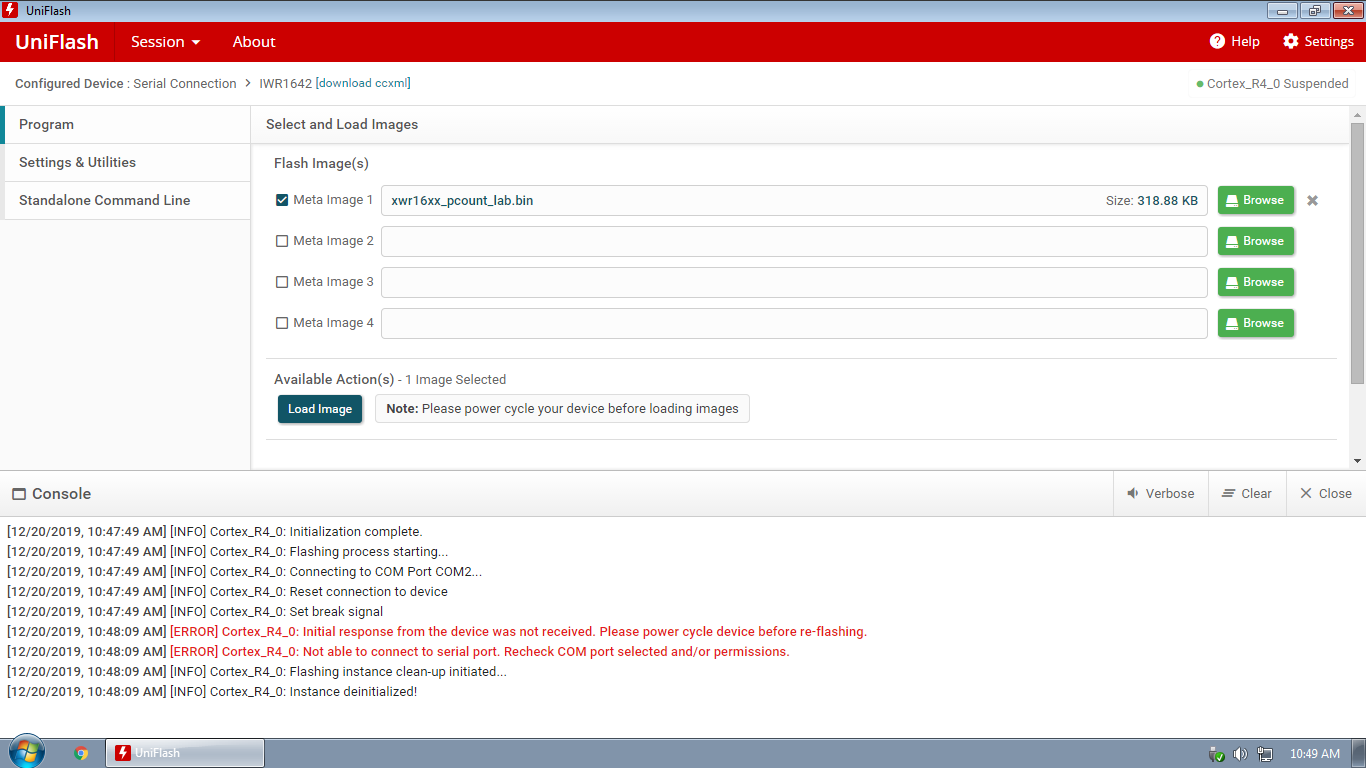Browse for Meta Image 3 file
This screenshot has height=768, width=1366.
1256,282
